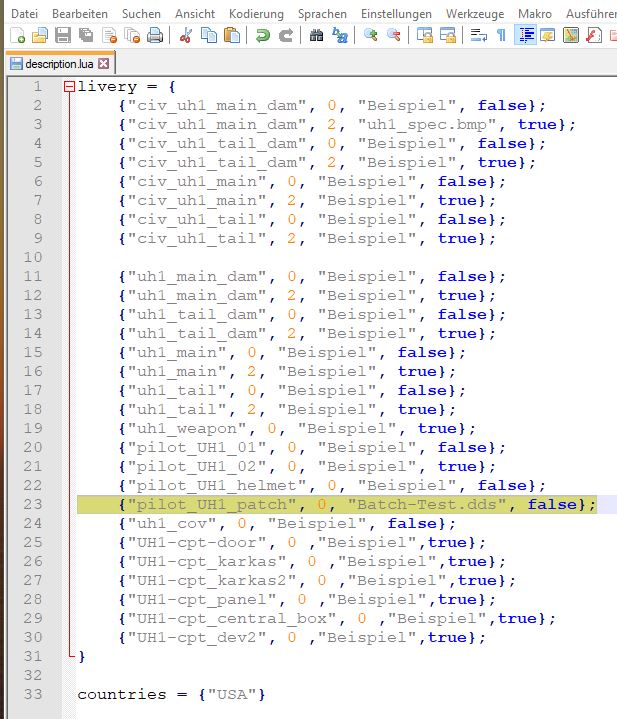The image size is (617, 719).
Task: Zoom out with magnifier minus icon
Action: 394,35
